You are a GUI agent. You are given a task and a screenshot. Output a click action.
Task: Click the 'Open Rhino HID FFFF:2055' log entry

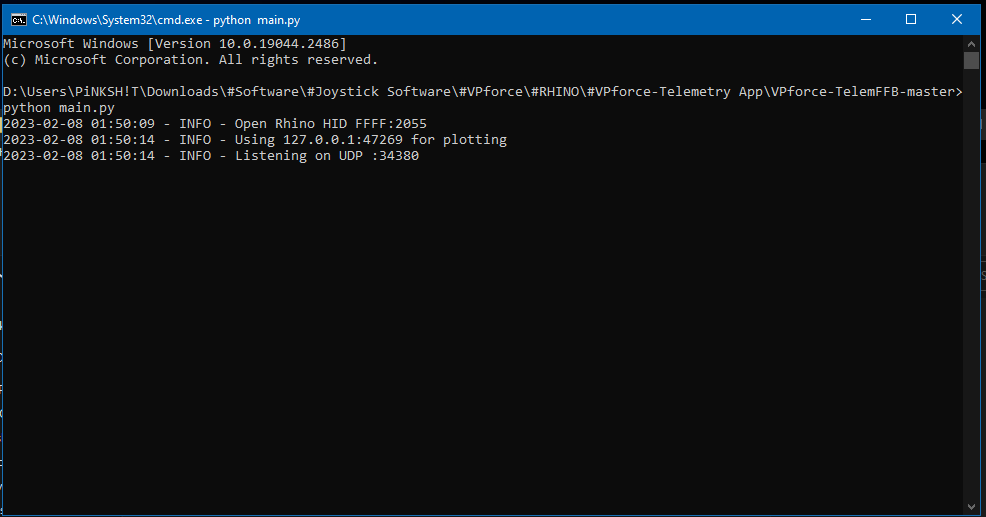click(330, 124)
